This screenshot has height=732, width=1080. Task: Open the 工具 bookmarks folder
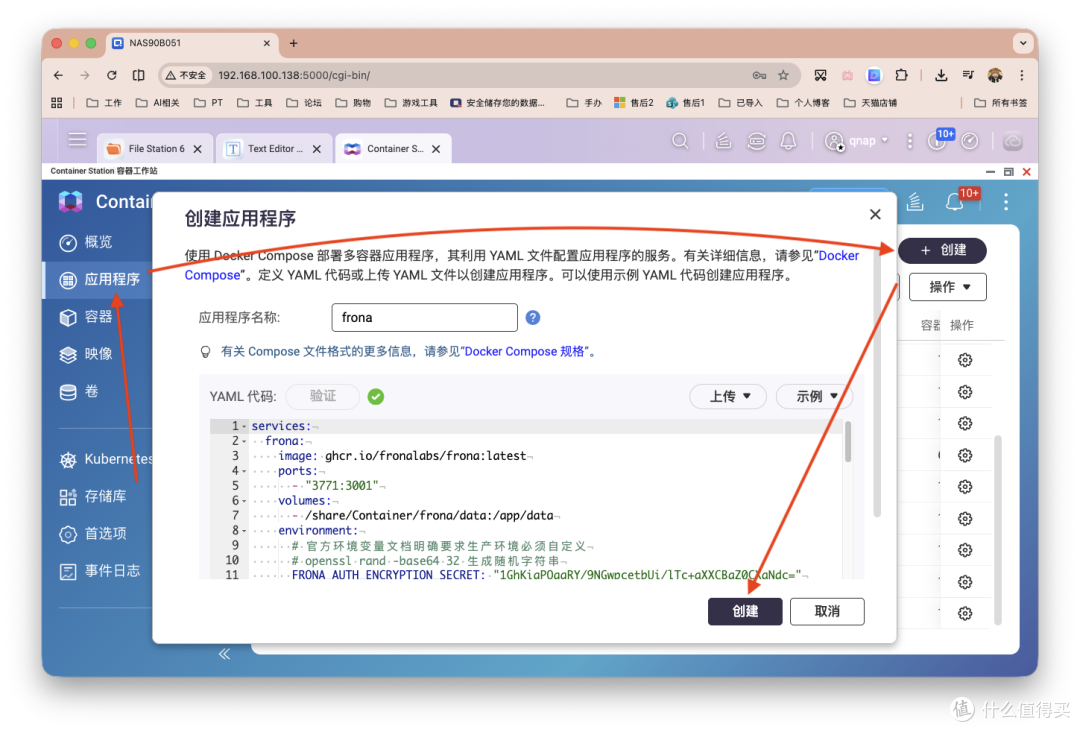coord(254,103)
